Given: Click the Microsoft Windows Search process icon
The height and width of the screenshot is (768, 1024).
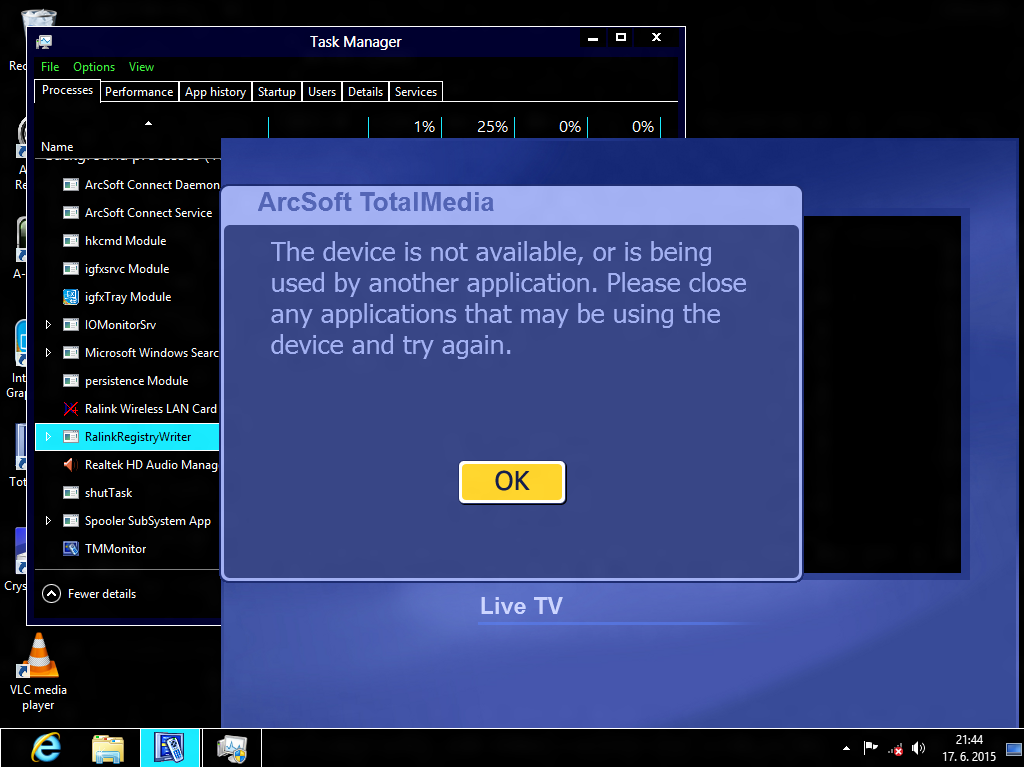Looking at the screenshot, I should [71, 353].
